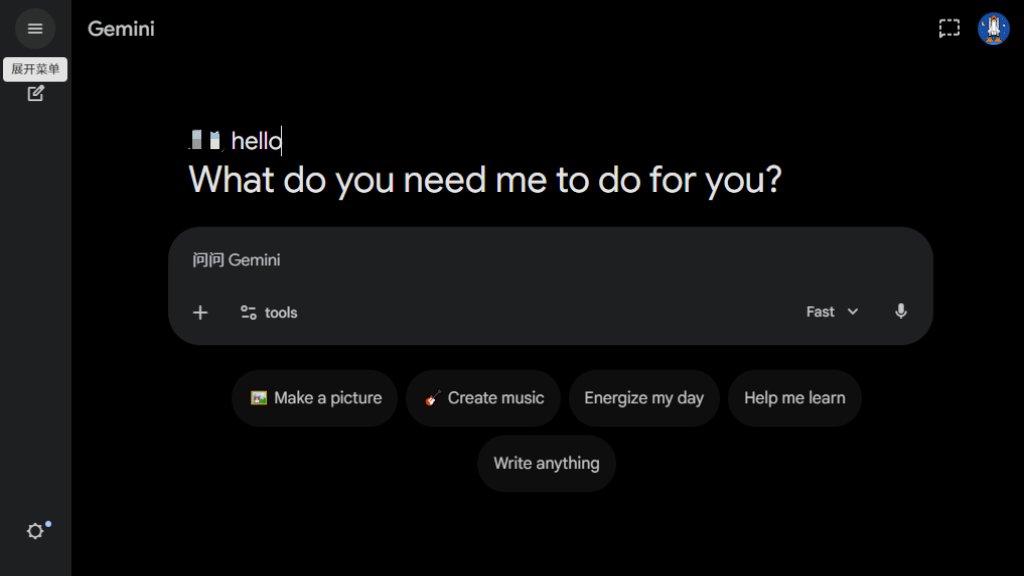Click the chevron arrow beside Fast
1024x576 pixels.
pos(853,312)
